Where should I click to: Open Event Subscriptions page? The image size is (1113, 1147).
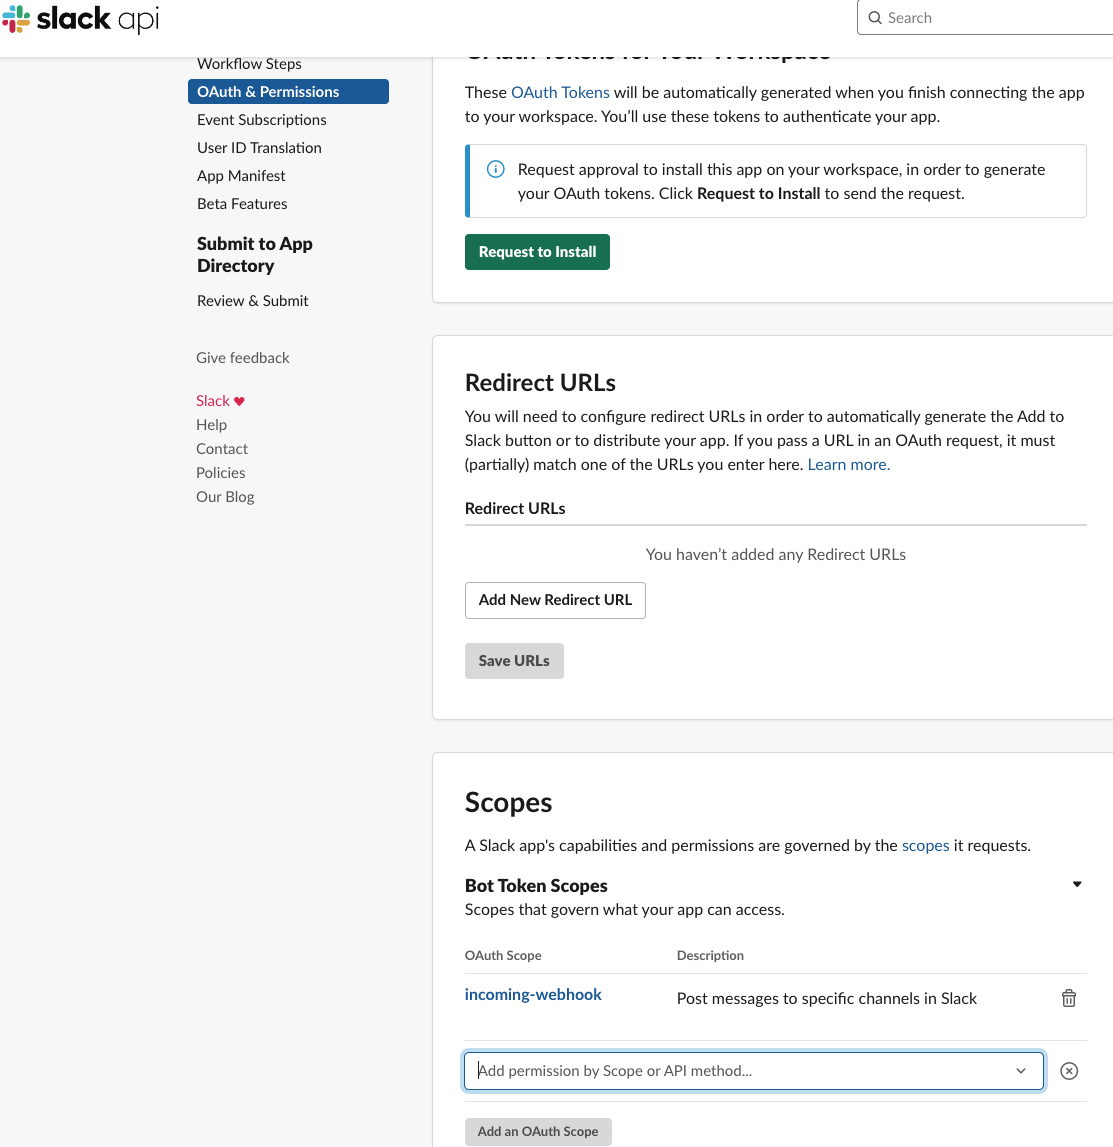coord(261,119)
